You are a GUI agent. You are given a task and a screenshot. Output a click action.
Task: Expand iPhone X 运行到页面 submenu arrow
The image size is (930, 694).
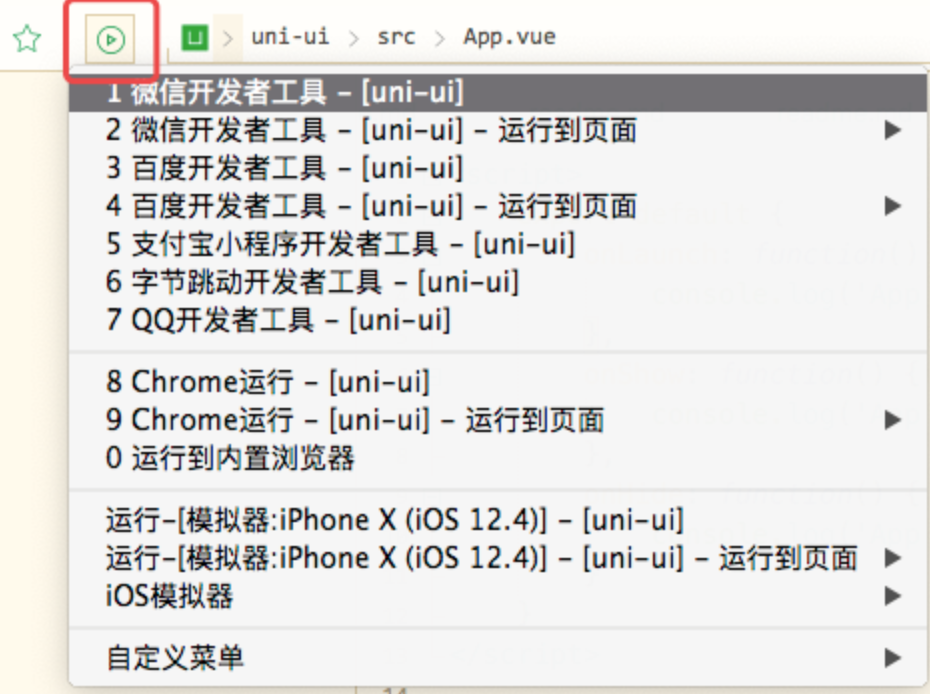(x=892, y=558)
